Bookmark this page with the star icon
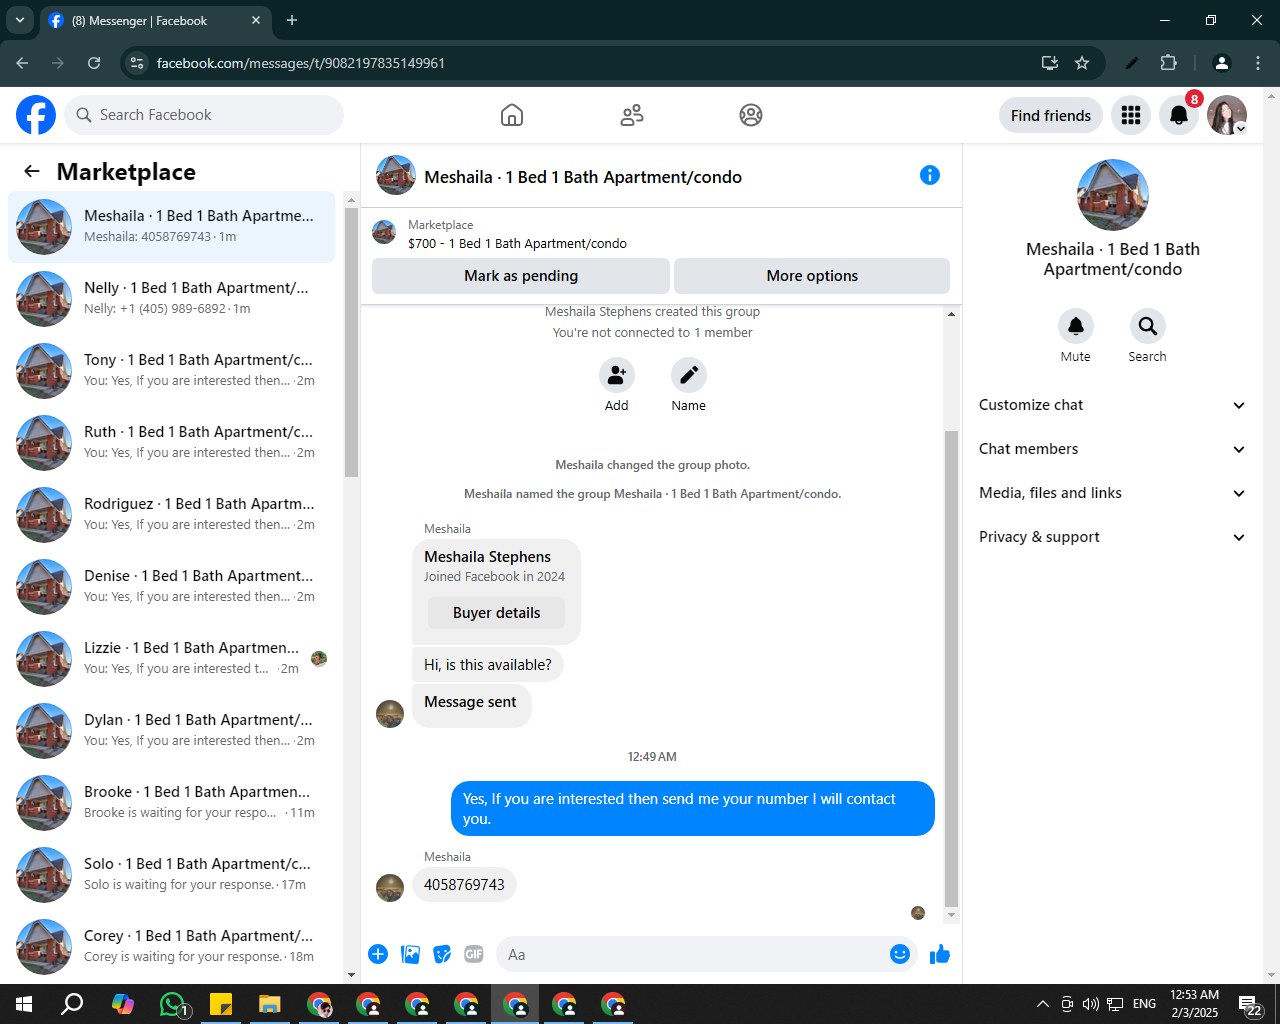 click(1082, 63)
